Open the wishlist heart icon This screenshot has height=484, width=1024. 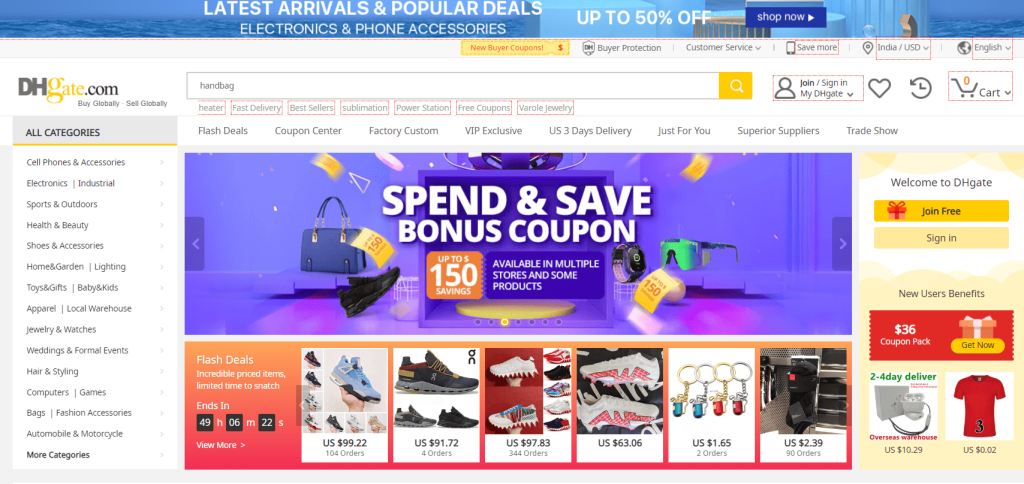880,88
